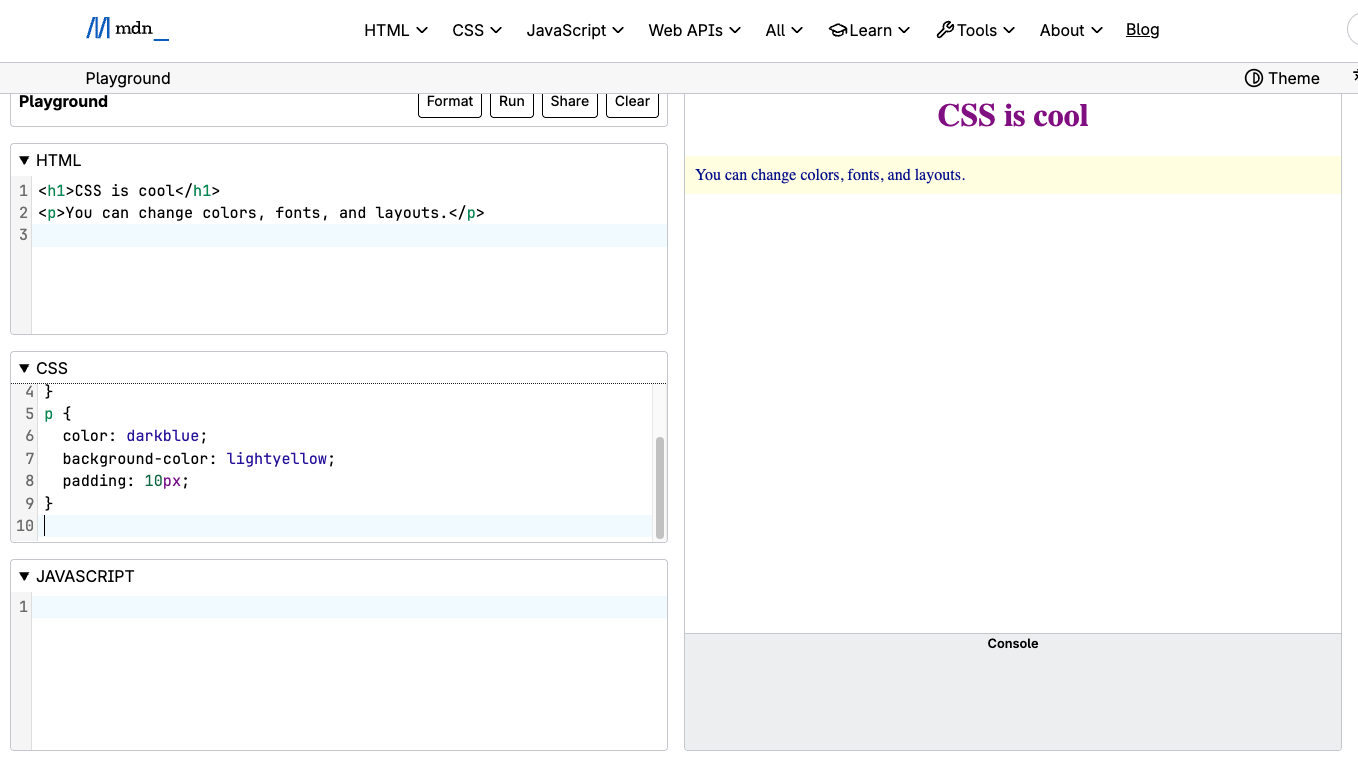Image resolution: width=1358 pixels, height=761 pixels.
Task: Share the playground code
Action: (x=570, y=102)
